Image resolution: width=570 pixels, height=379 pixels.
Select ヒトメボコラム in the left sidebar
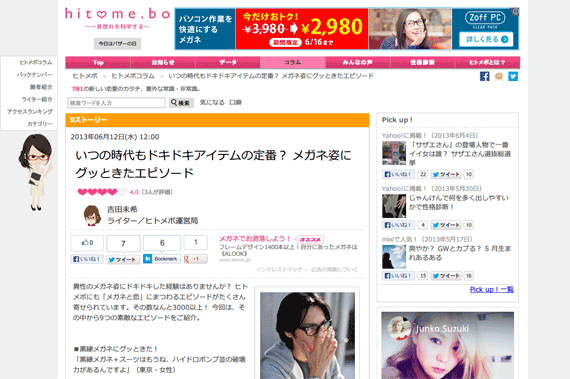36,63
